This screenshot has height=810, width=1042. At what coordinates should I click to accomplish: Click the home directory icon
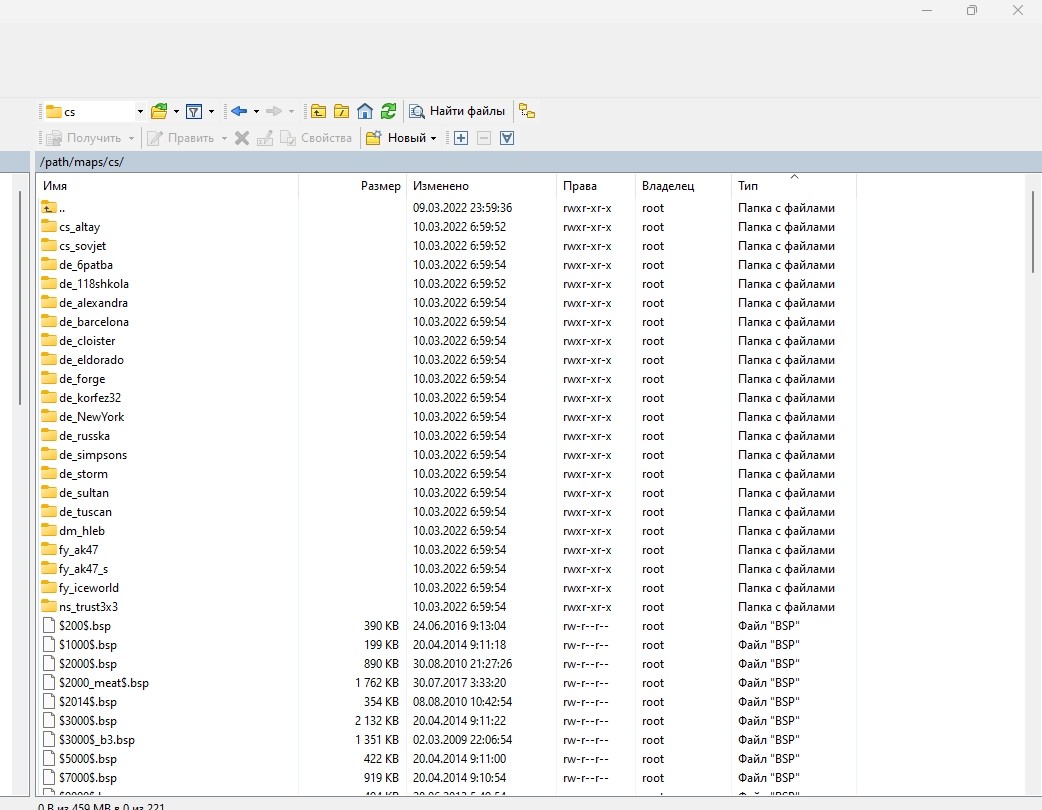click(x=365, y=111)
